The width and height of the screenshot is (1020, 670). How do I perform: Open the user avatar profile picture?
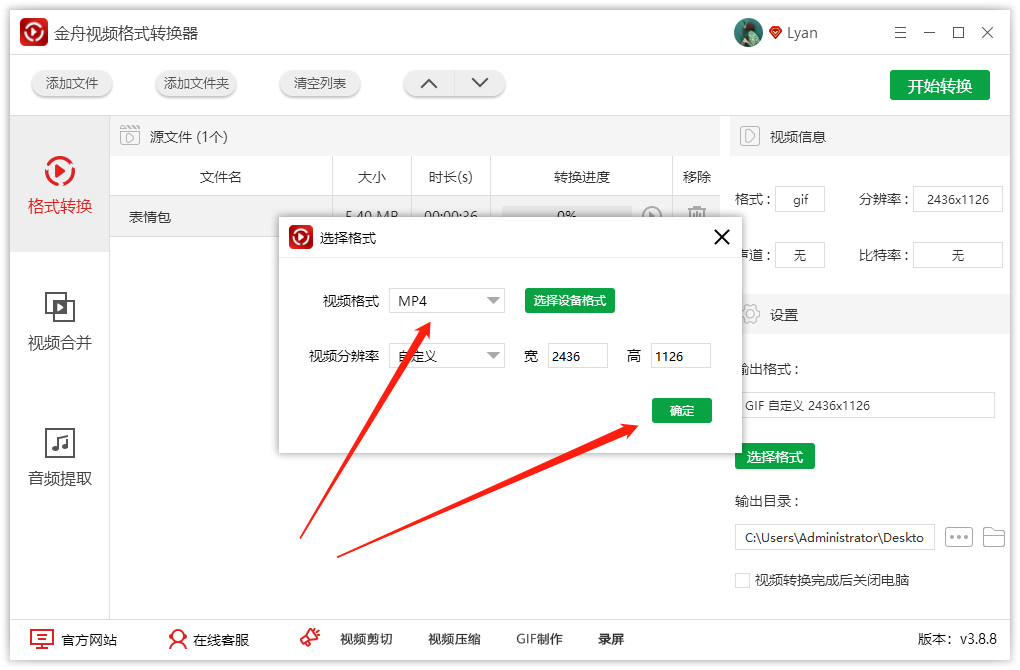(748, 33)
